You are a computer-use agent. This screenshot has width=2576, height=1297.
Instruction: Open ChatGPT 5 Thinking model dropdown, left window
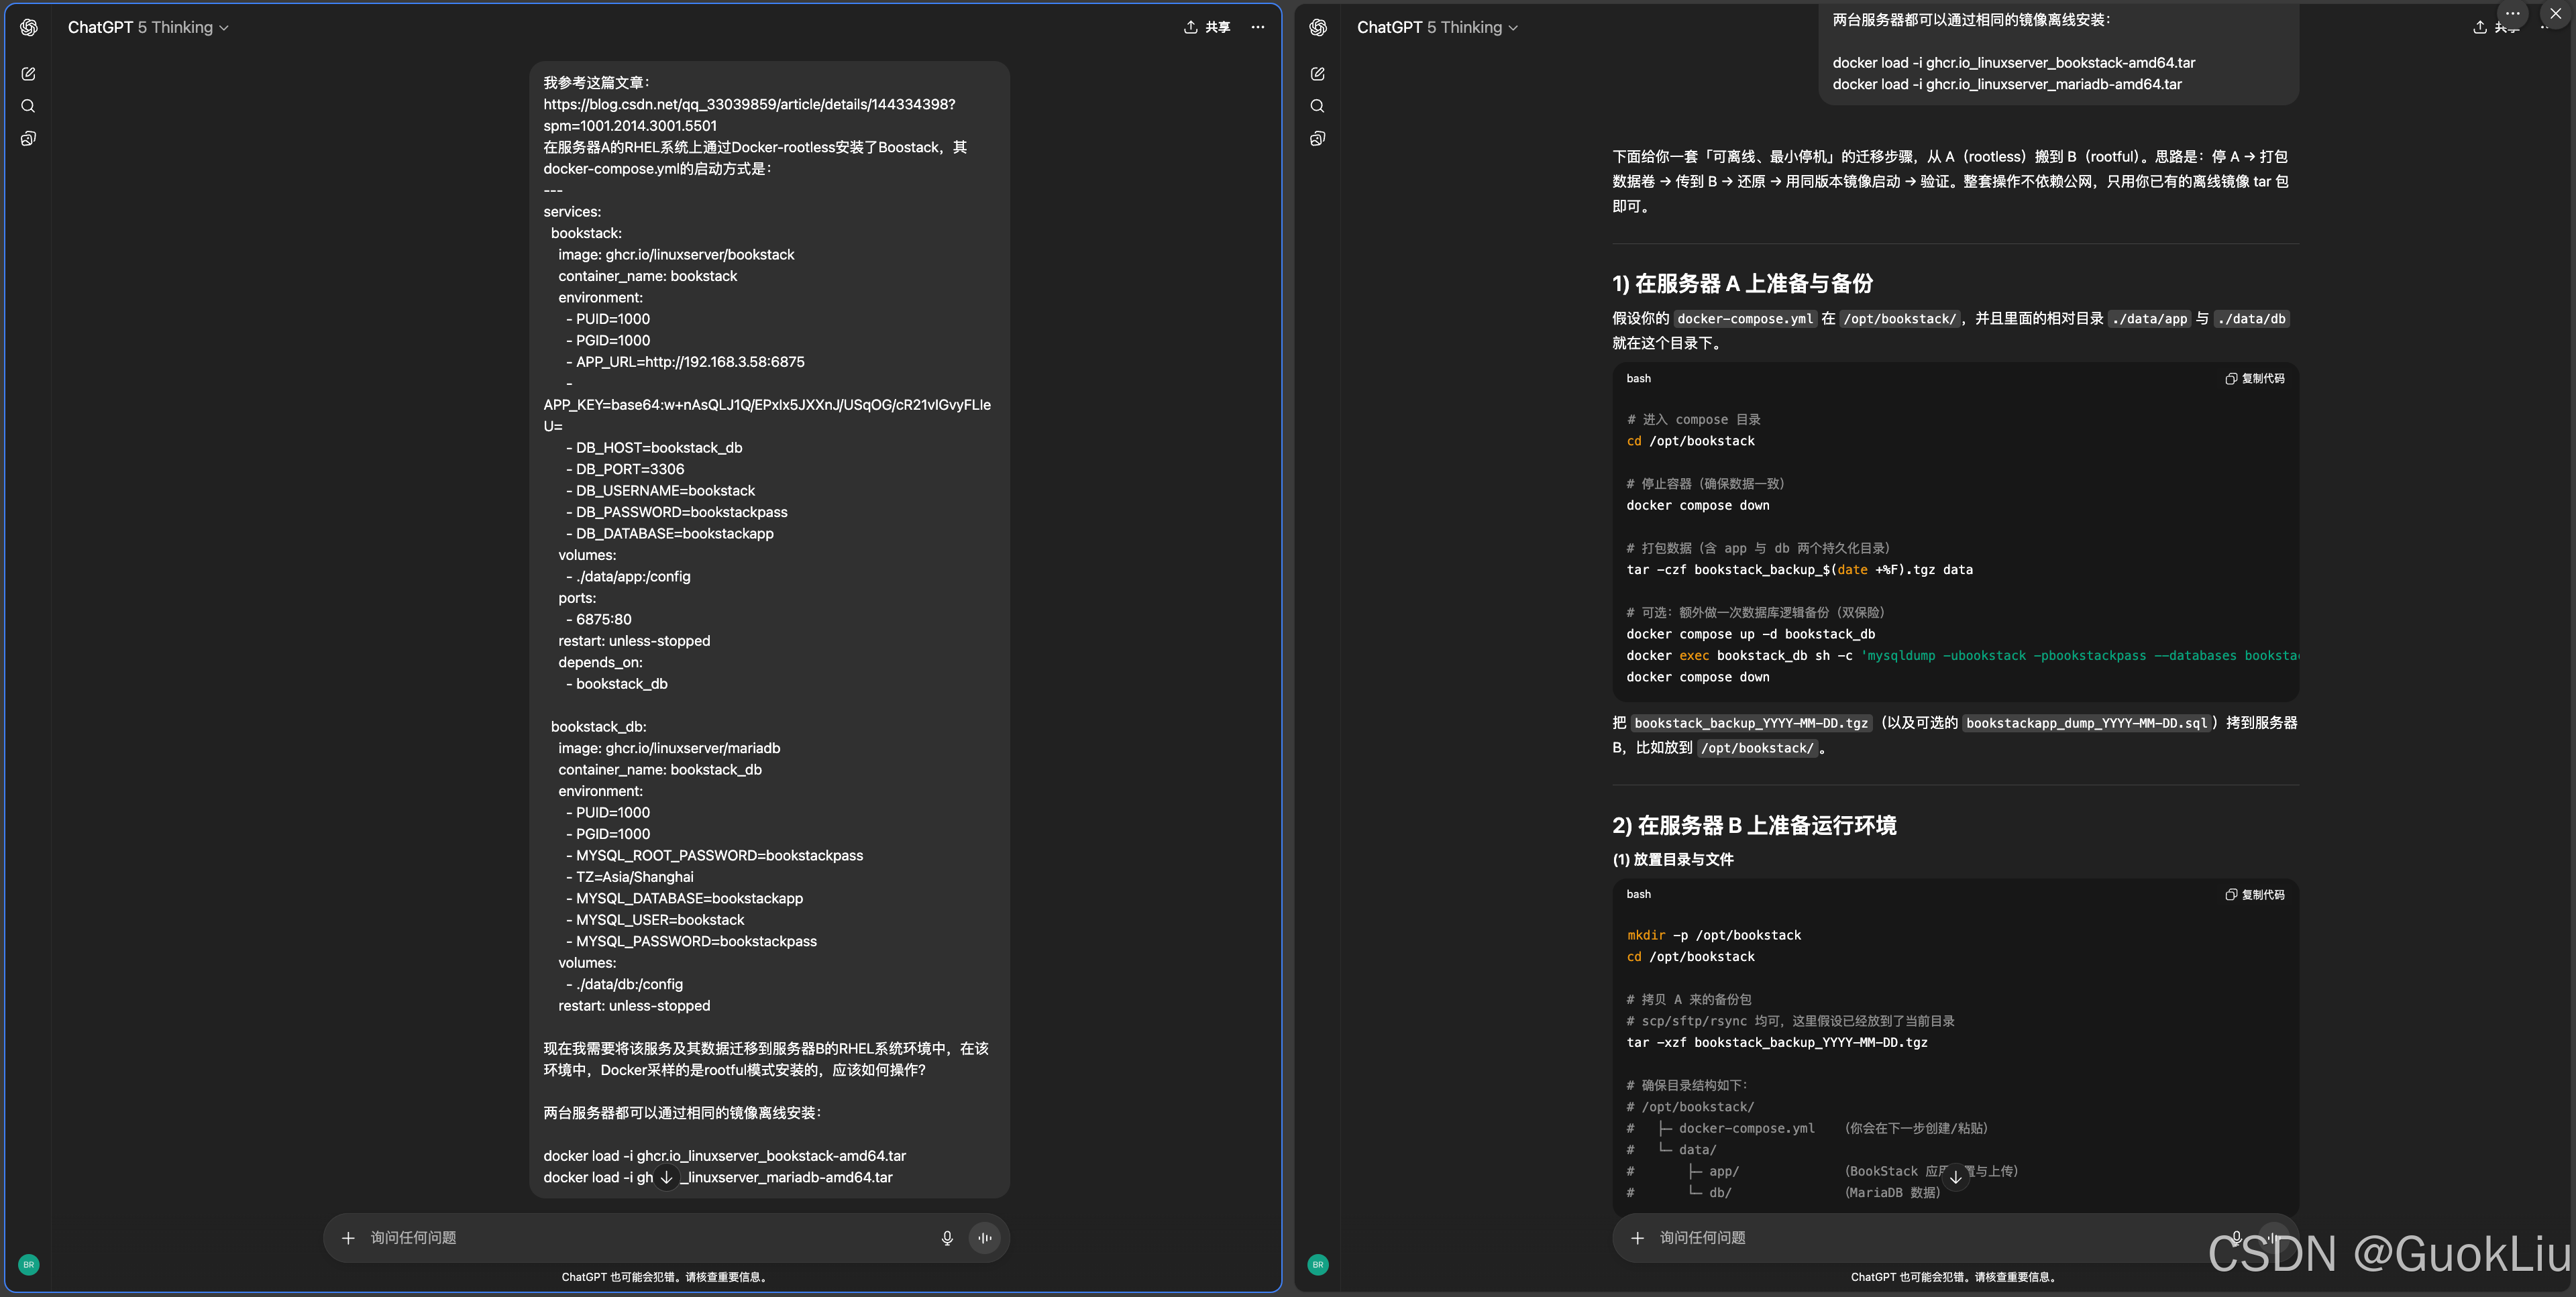[148, 27]
